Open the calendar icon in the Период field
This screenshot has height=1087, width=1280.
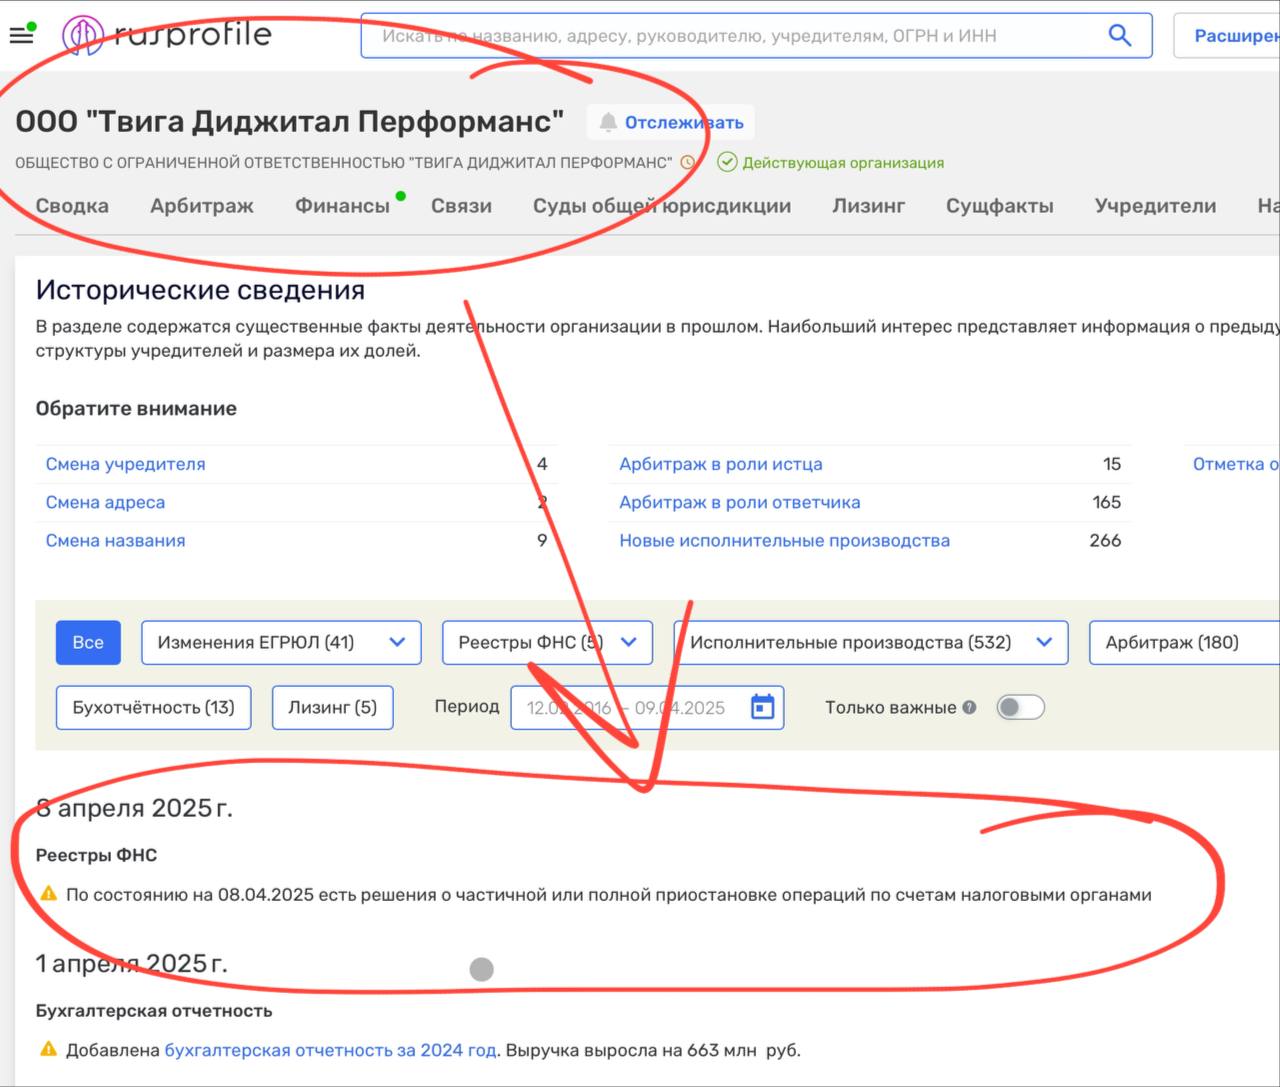(762, 707)
